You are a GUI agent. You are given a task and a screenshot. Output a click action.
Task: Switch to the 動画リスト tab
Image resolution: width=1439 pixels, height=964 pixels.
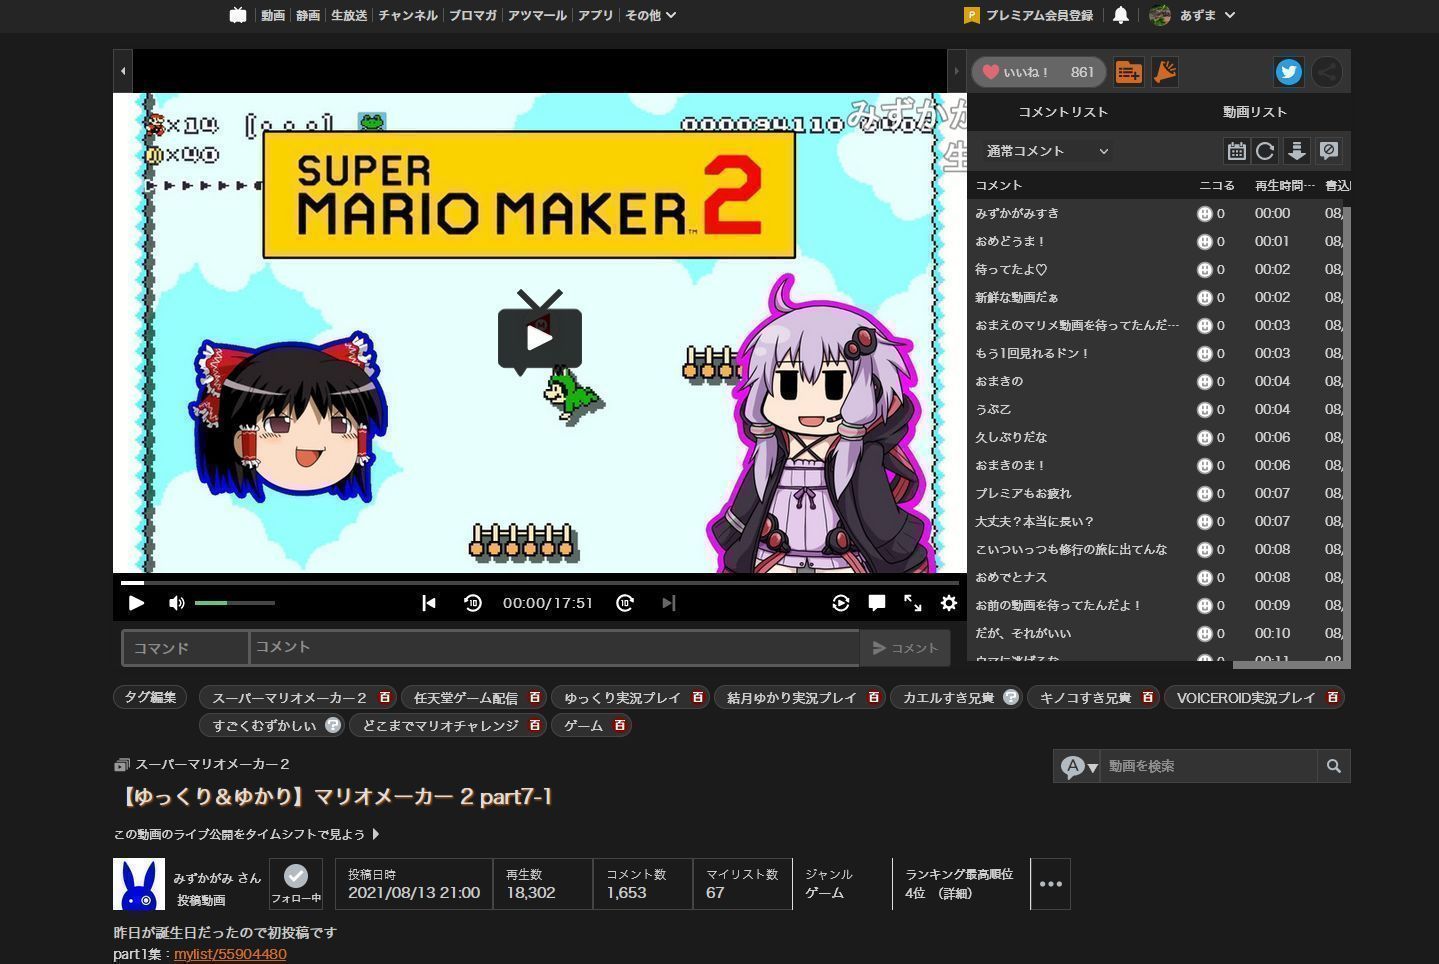pos(1254,112)
